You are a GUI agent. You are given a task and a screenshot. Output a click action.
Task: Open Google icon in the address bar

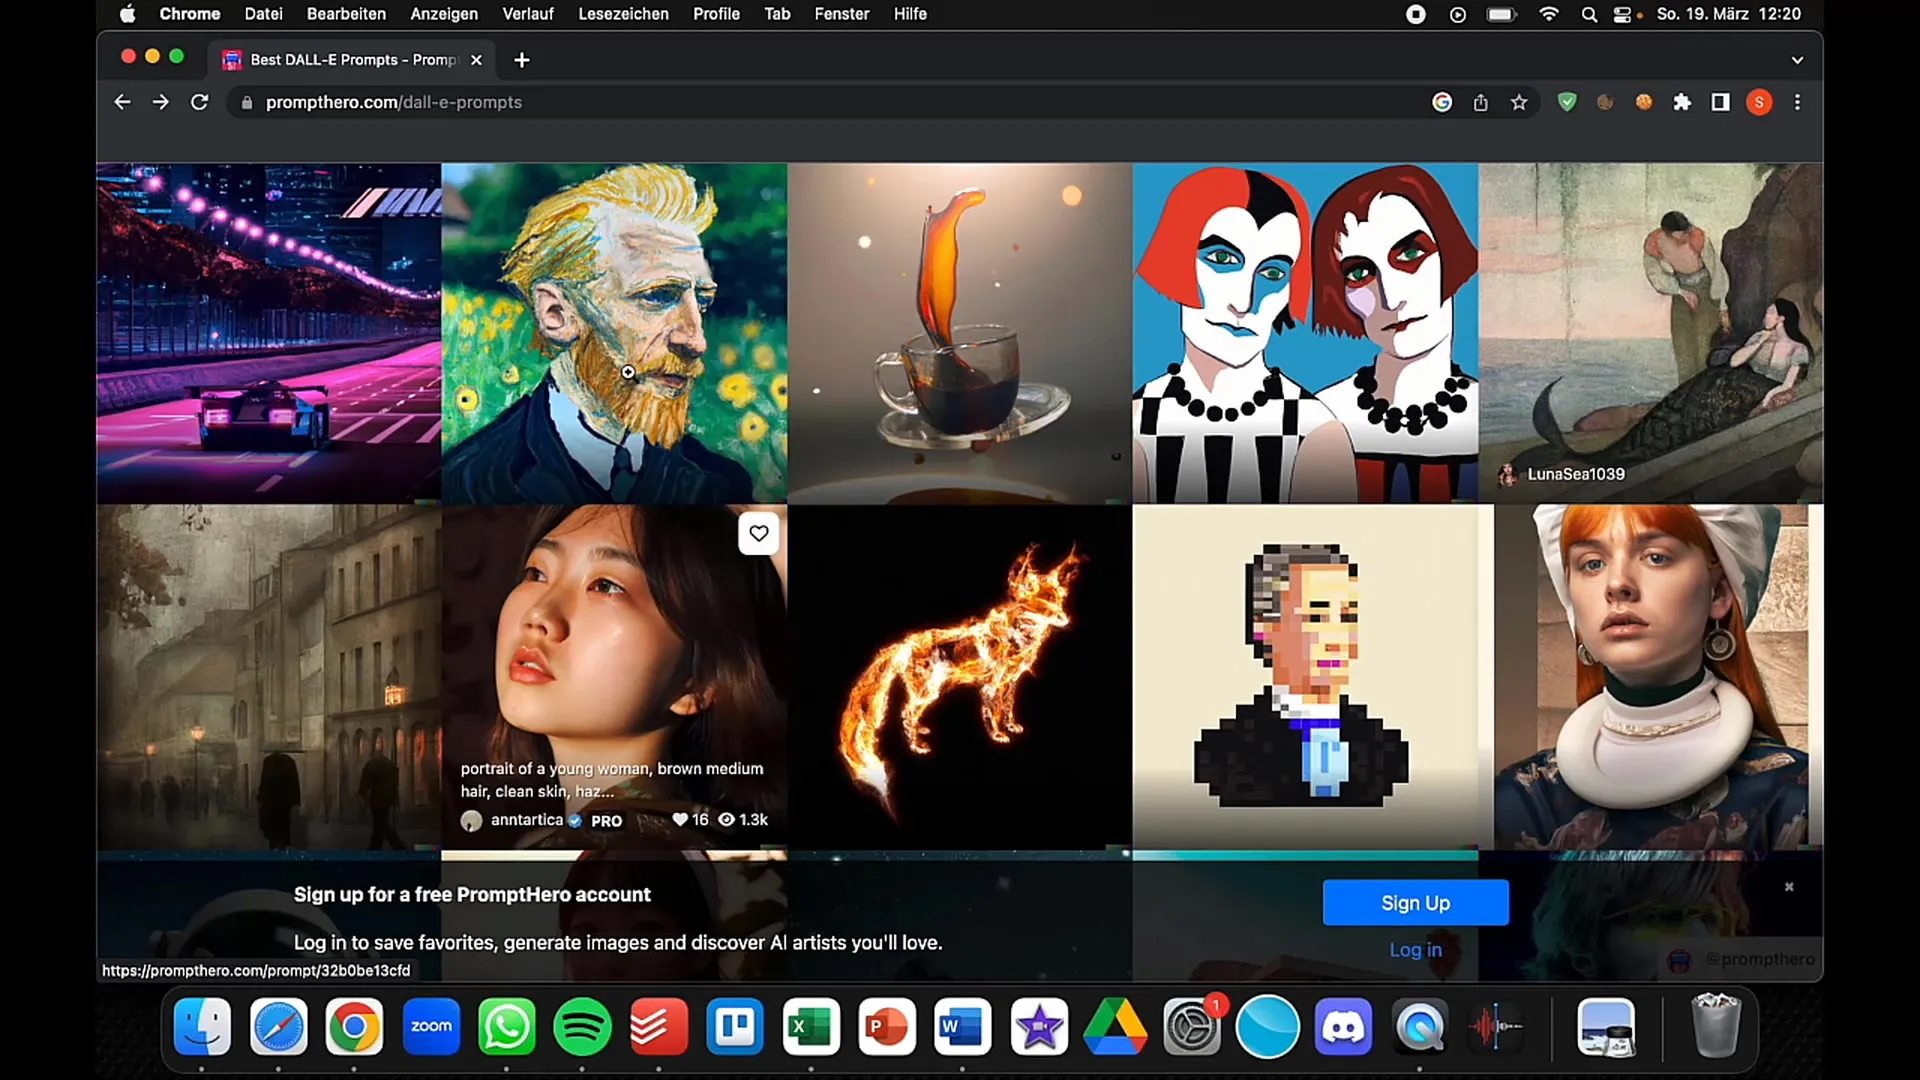(x=1442, y=102)
